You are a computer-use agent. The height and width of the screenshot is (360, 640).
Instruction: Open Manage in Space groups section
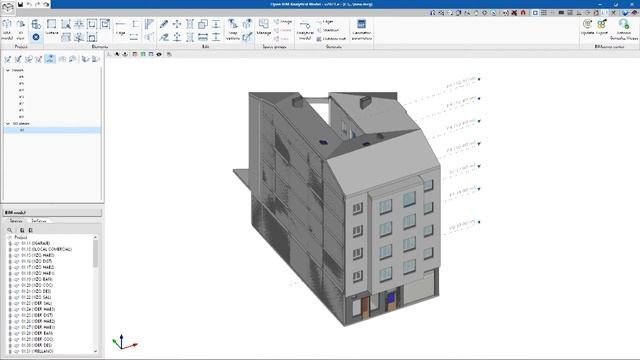(264, 27)
